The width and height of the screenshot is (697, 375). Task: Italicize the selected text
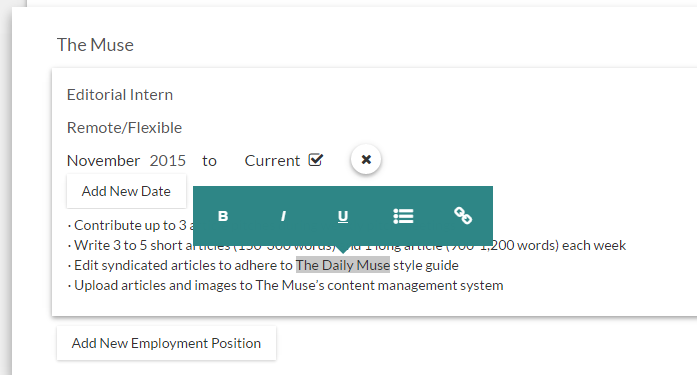[283, 216]
